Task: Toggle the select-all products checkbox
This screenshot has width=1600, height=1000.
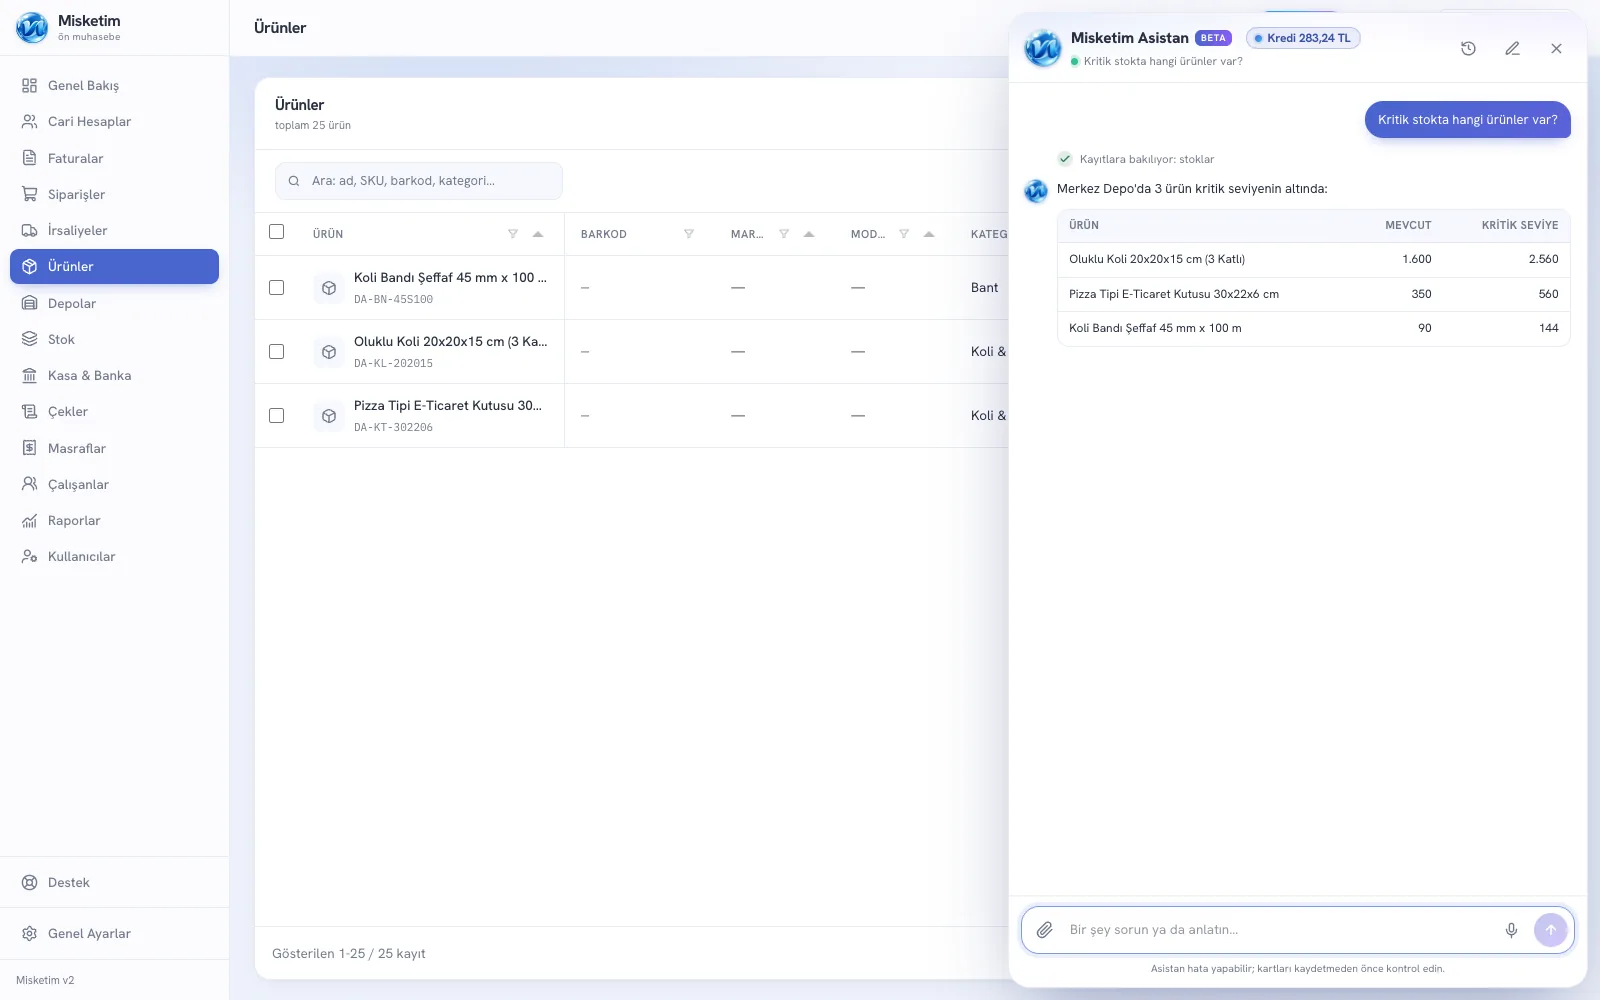Action: (x=277, y=232)
